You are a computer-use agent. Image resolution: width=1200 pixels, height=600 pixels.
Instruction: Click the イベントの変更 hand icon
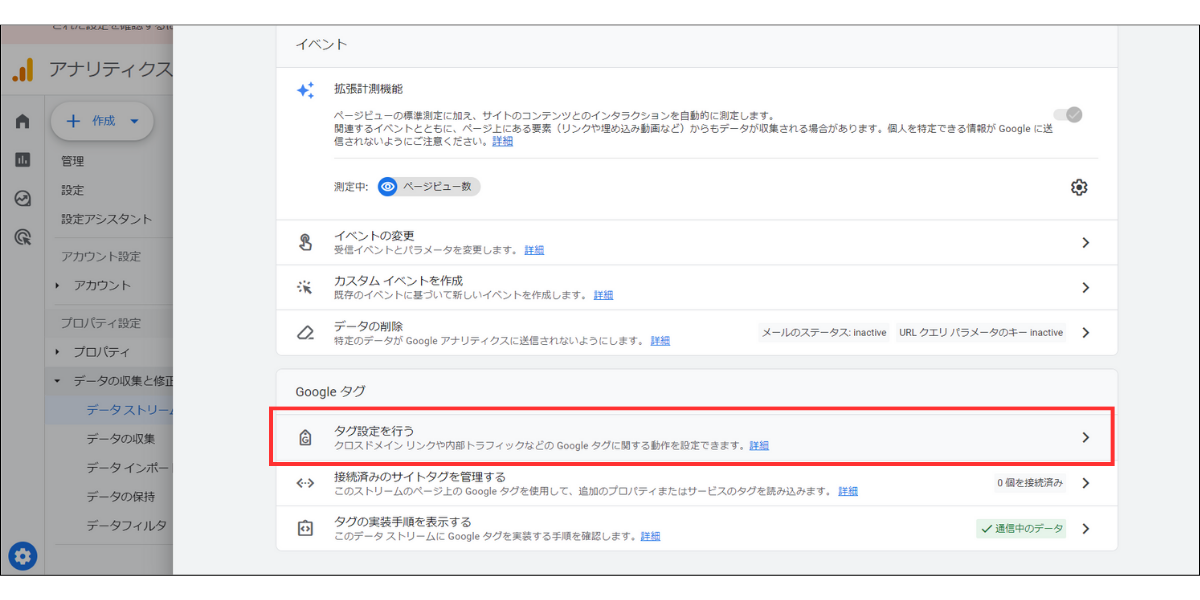(306, 242)
